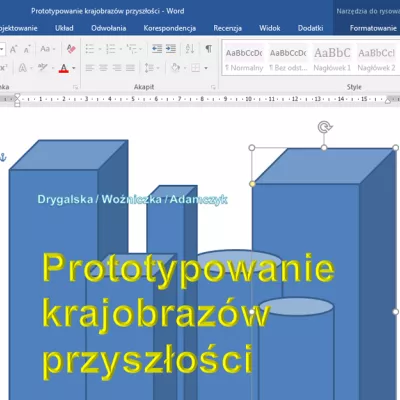Start a bulleted list
Screen dimensions: 400x400
pos(90,49)
